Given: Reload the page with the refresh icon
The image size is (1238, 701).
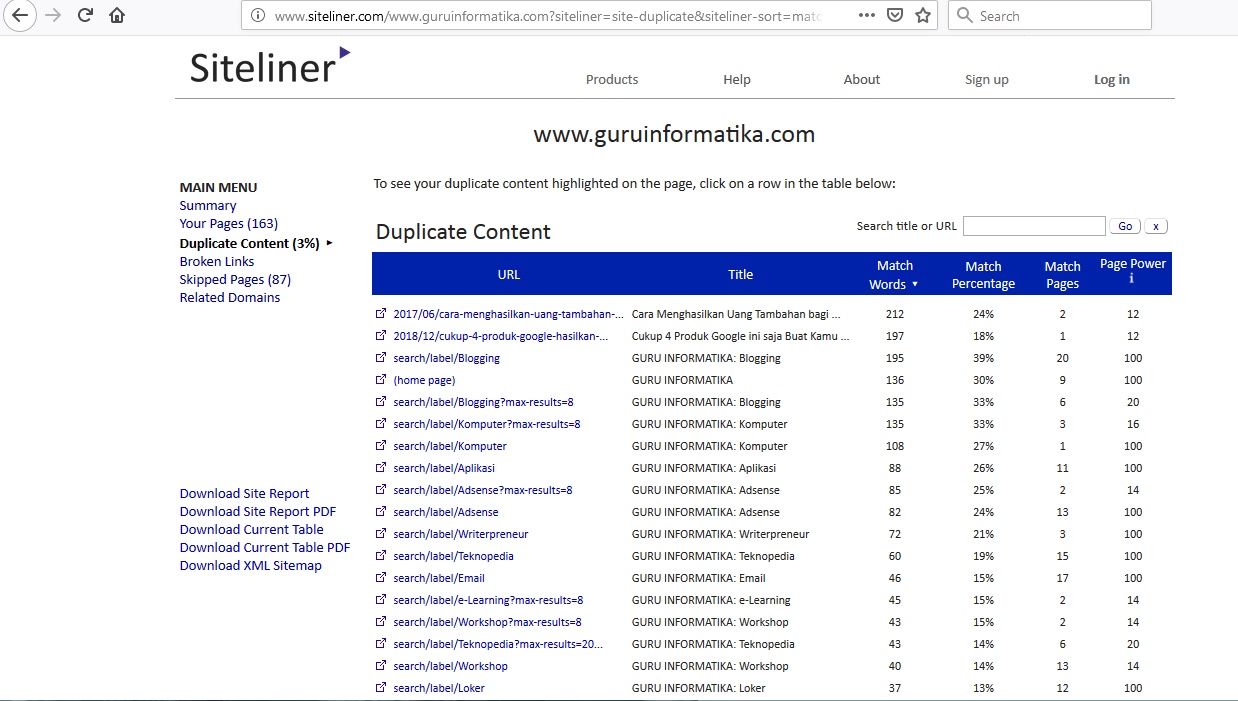Looking at the screenshot, I should point(86,15).
